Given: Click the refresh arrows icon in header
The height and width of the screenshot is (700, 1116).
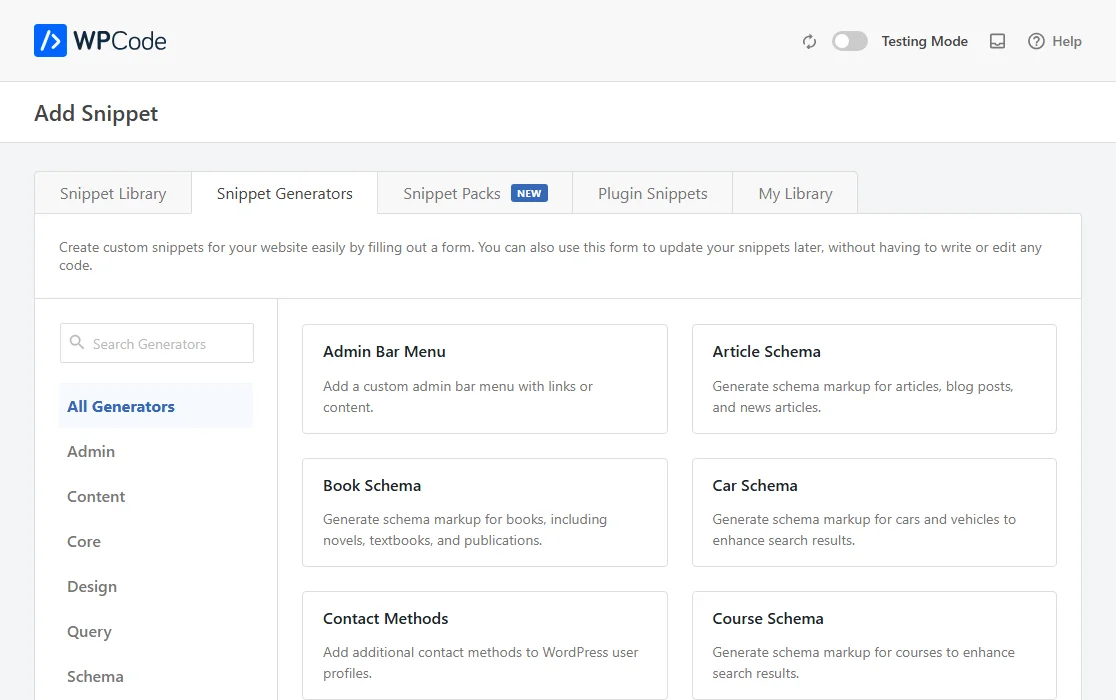Looking at the screenshot, I should 809,42.
